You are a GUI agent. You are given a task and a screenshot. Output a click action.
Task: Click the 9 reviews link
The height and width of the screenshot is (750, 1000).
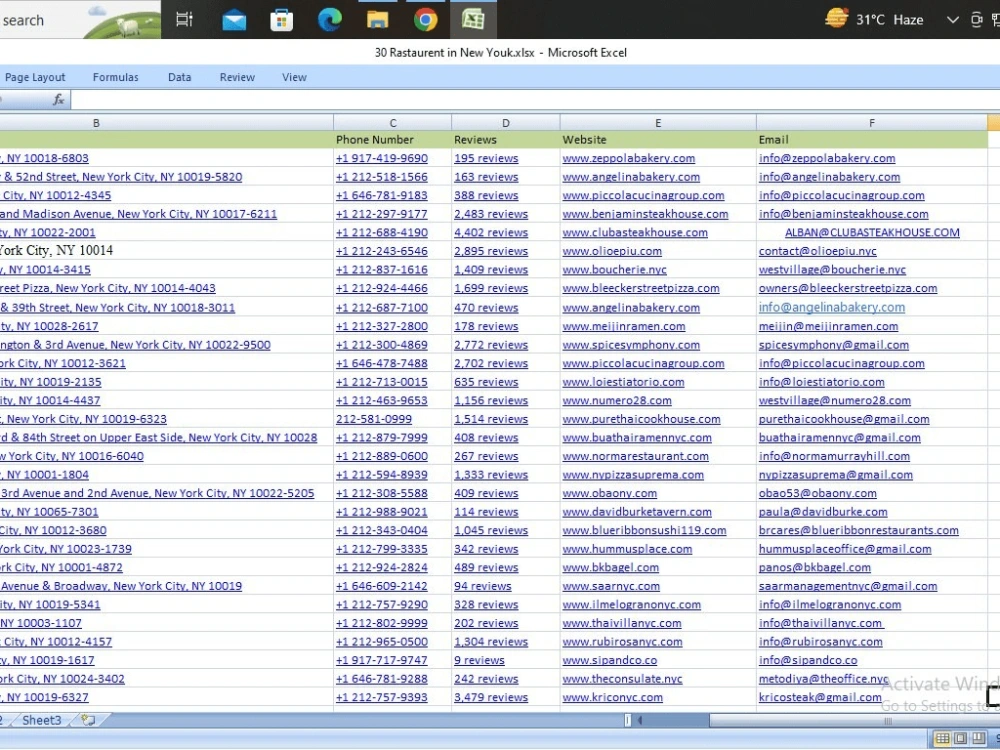click(479, 660)
